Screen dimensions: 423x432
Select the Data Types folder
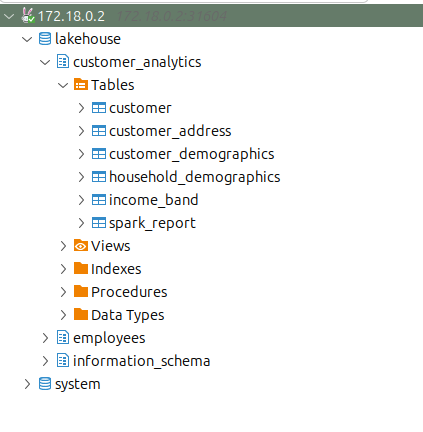(x=128, y=315)
